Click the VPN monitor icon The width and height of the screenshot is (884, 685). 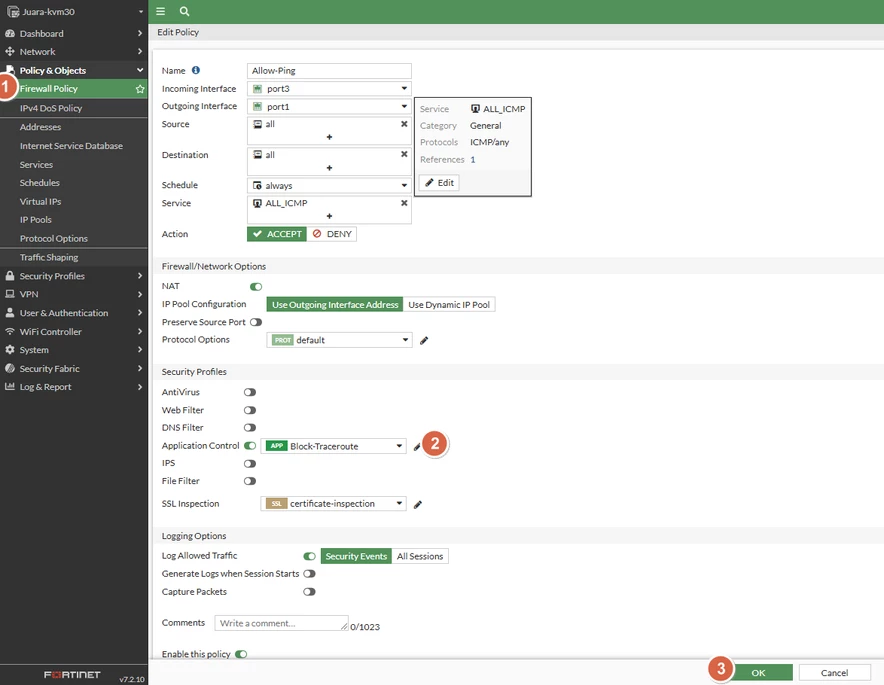point(10,294)
